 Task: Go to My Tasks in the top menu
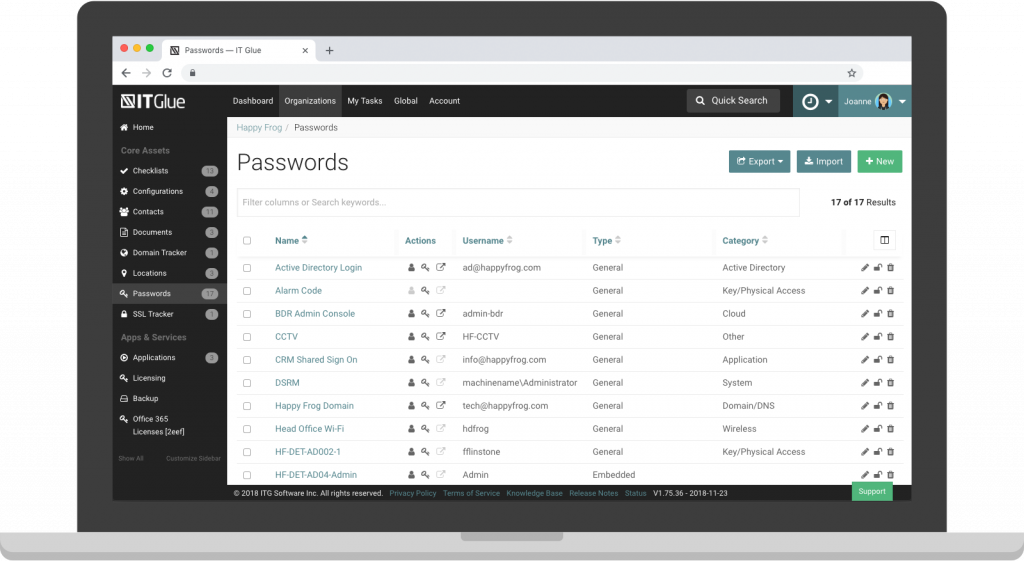coord(364,101)
